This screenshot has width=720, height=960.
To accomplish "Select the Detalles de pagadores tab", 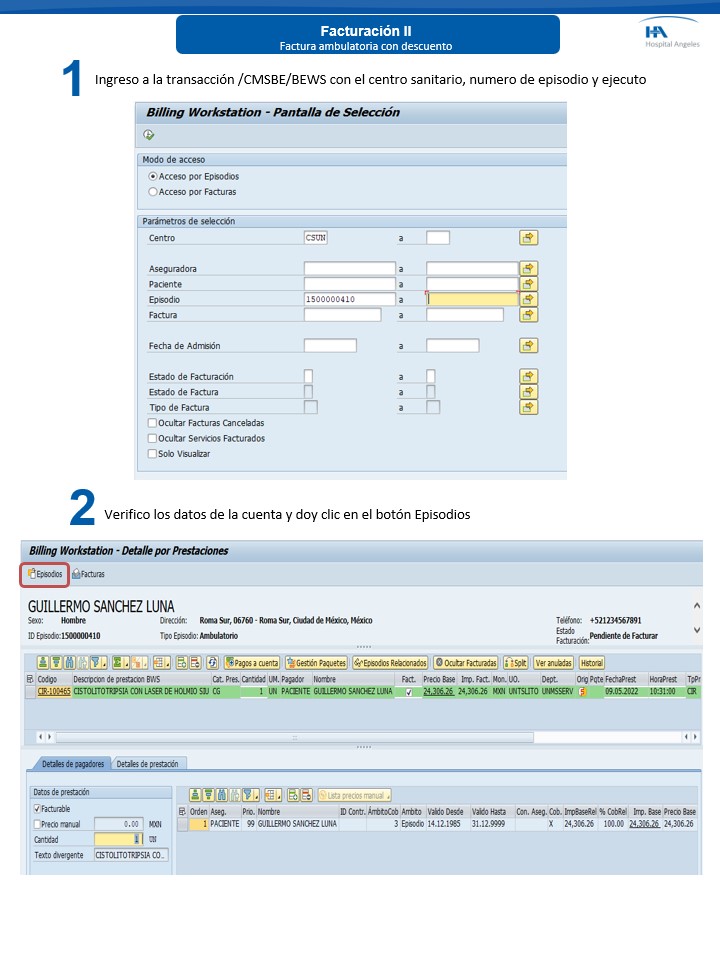I will pos(71,764).
